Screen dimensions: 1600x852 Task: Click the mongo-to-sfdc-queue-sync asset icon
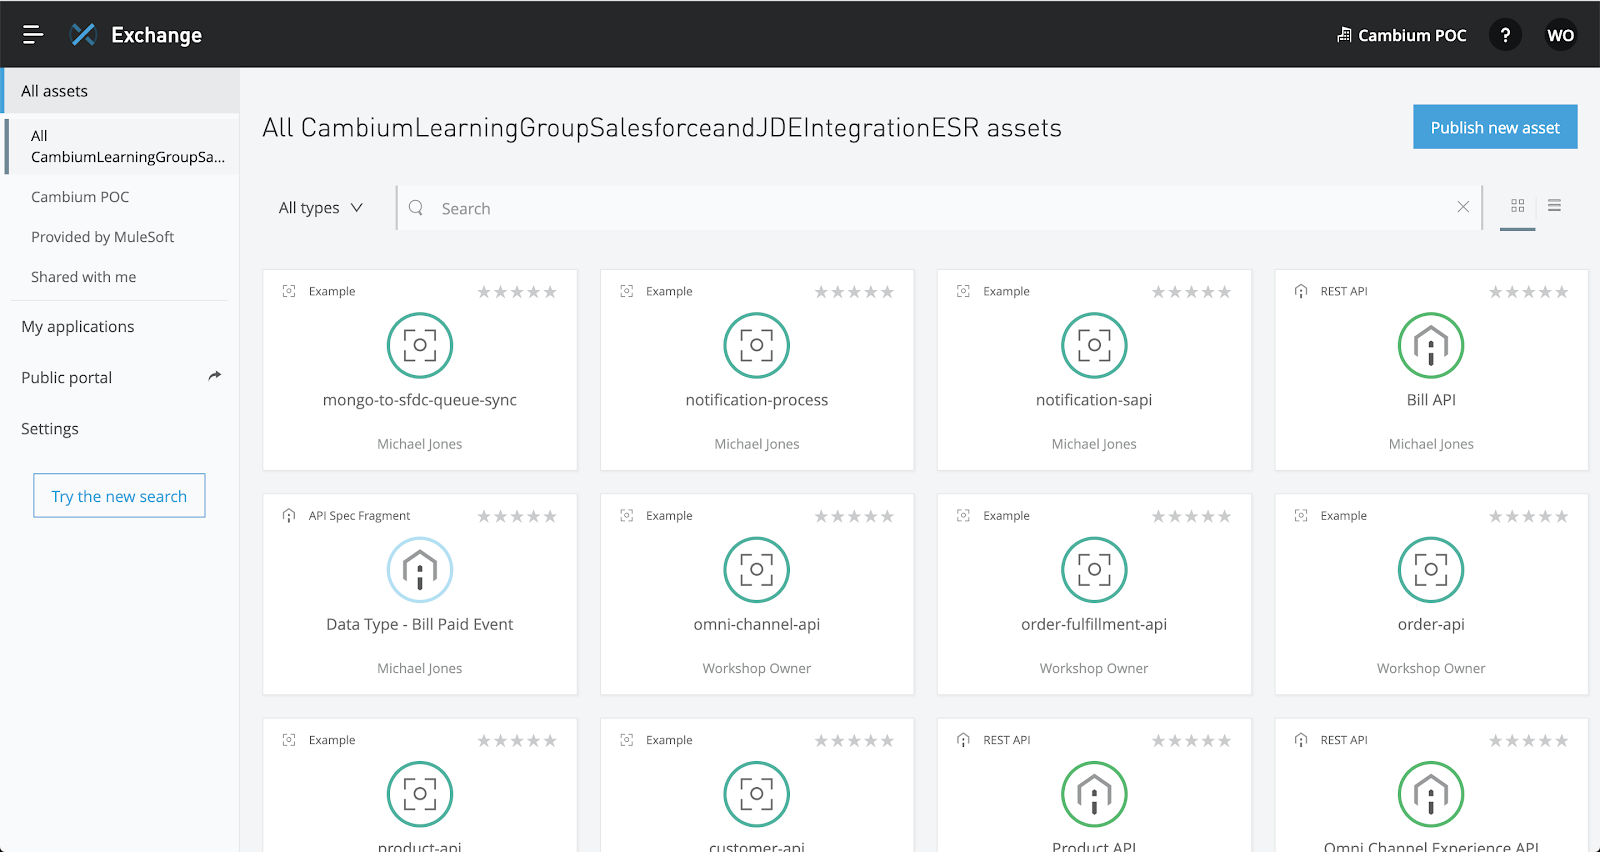tap(419, 346)
